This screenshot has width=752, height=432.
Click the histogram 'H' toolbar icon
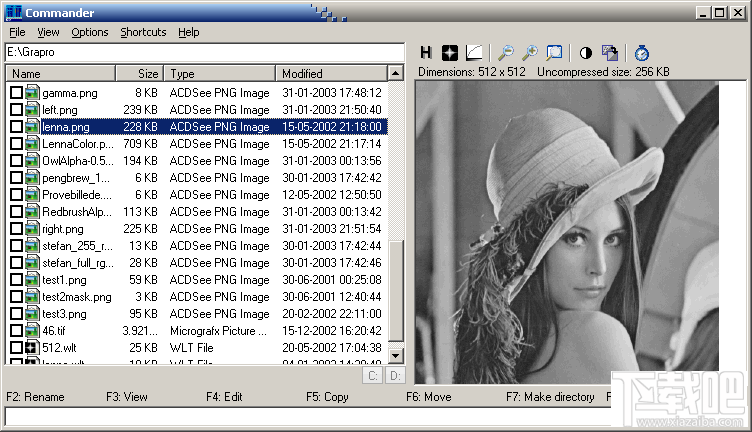click(x=426, y=52)
